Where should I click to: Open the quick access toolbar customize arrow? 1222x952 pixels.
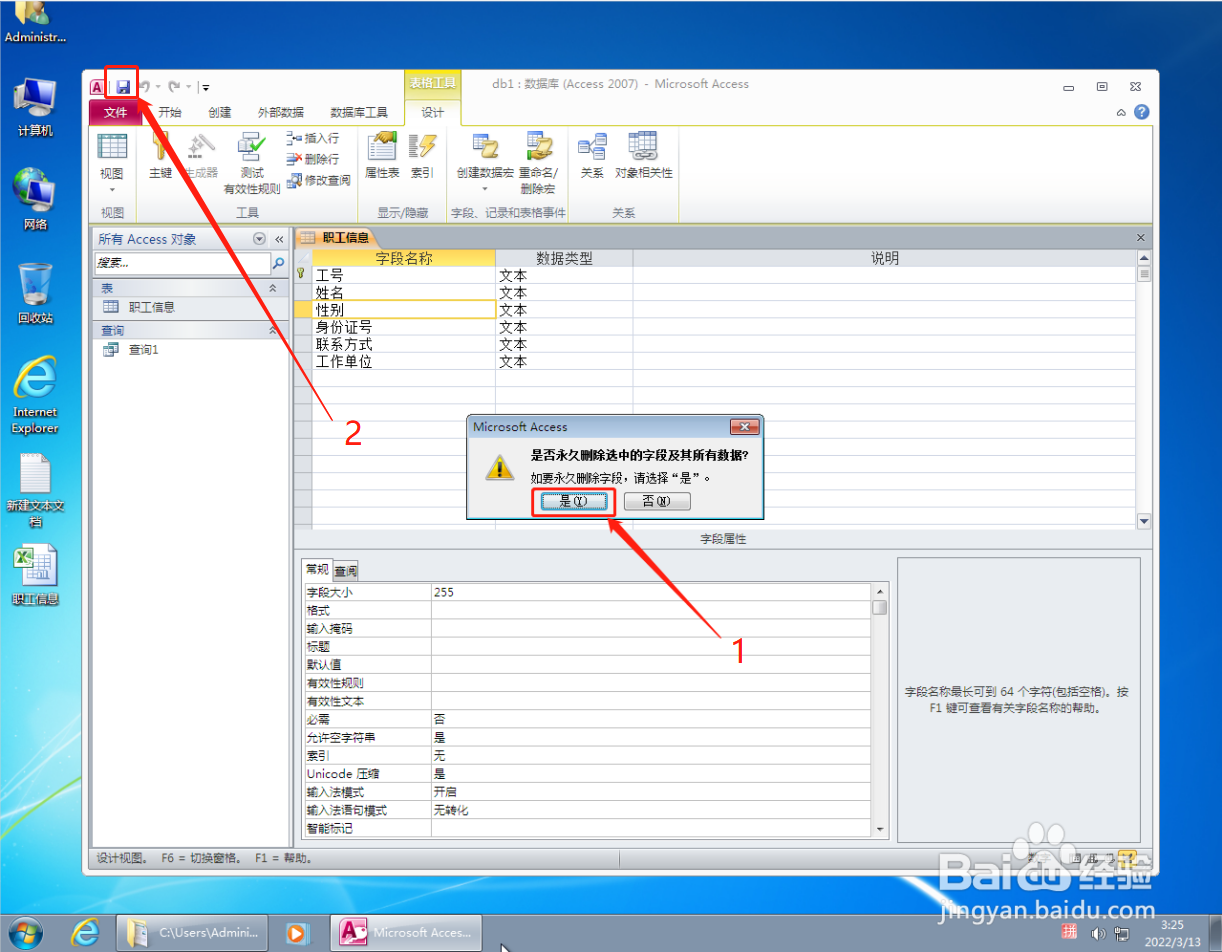click(205, 87)
